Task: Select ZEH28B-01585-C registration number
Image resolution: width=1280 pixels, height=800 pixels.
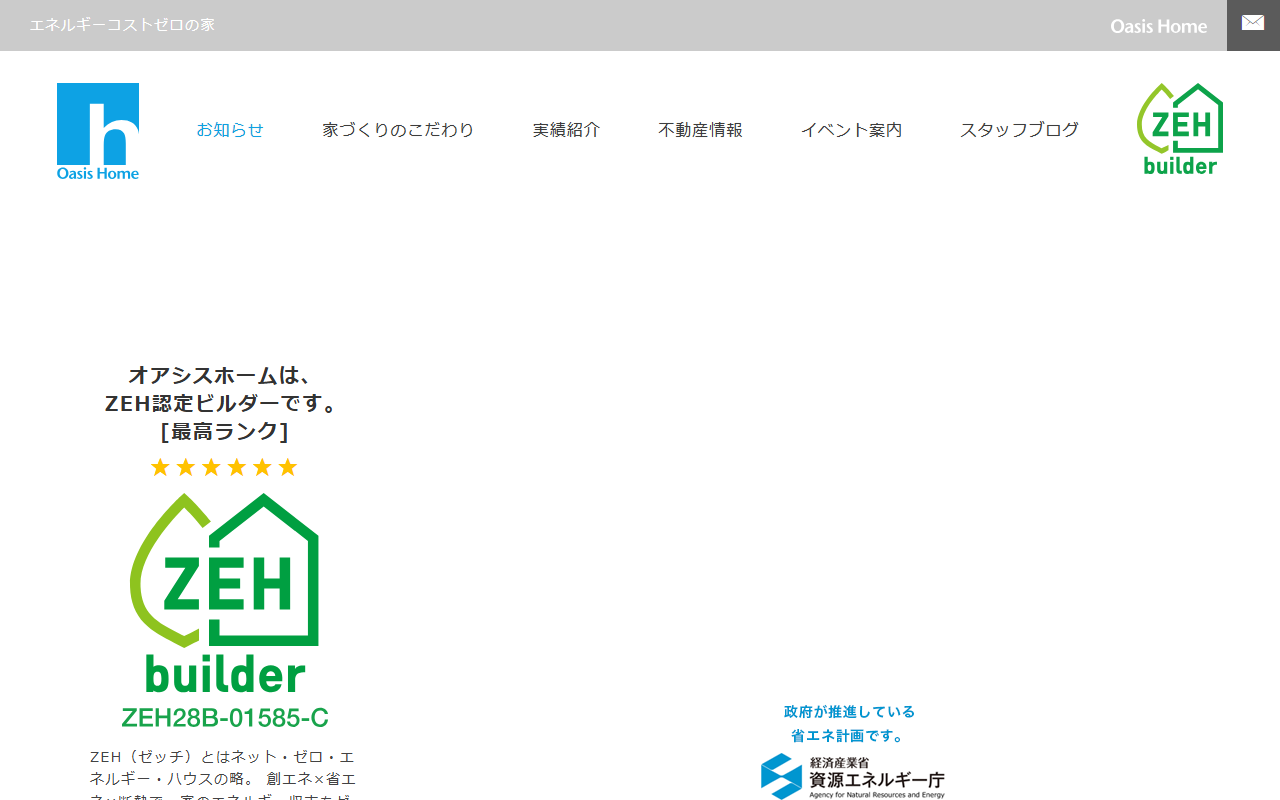Action: (x=225, y=718)
